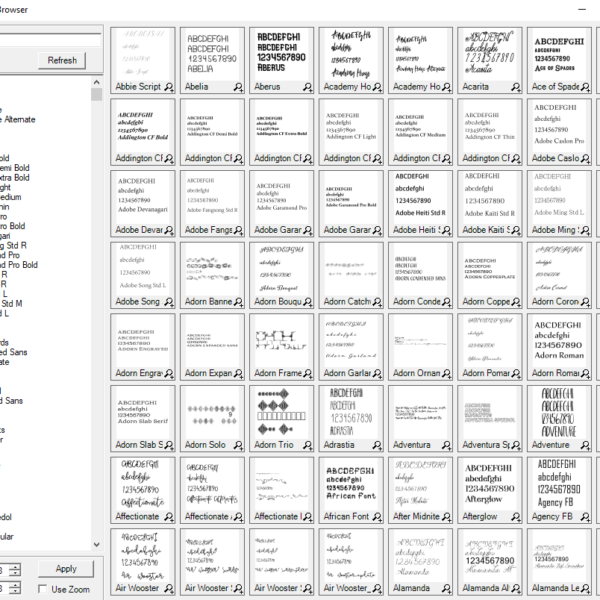This screenshot has width=600, height=600.
Task: Magnify the Adobe Ming Std sample
Action: (585, 230)
